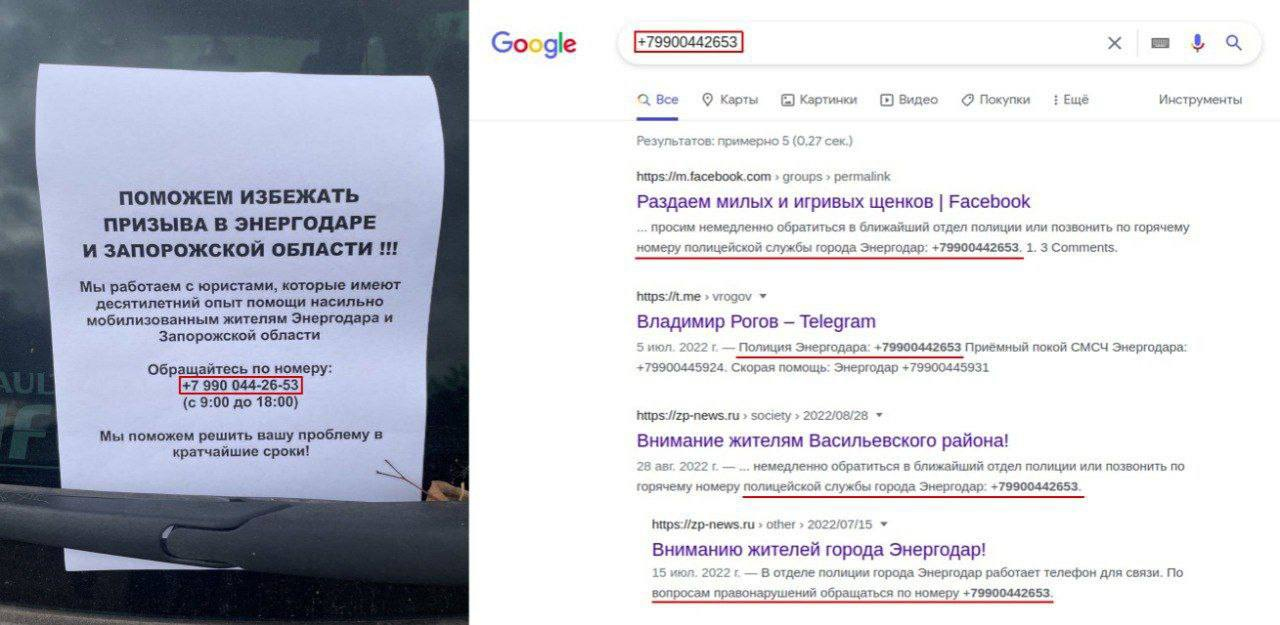The height and width of the screenshot is (625, 1280).
Task: Open the Карты maps tab
Action: point(730,100)
